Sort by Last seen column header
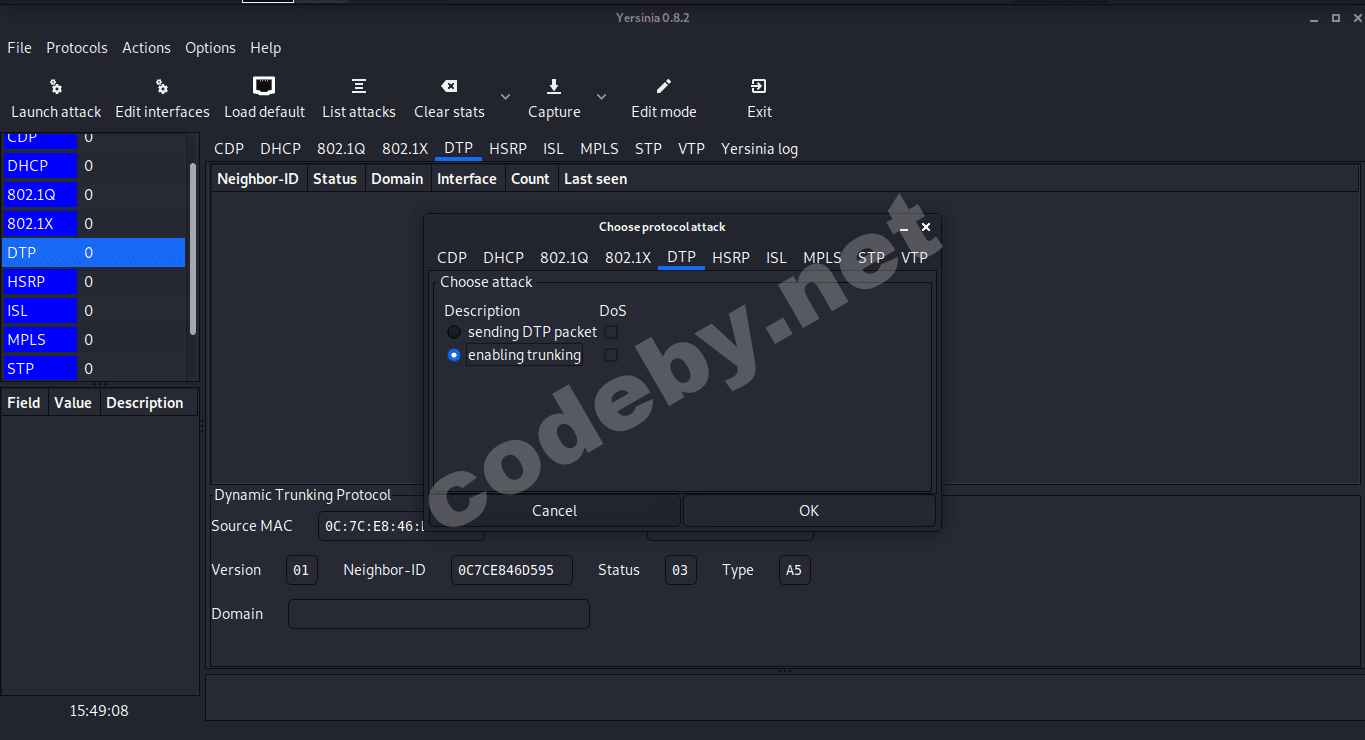The width and height of the screenshot is (1365, 740). click(x=596, y=179)
